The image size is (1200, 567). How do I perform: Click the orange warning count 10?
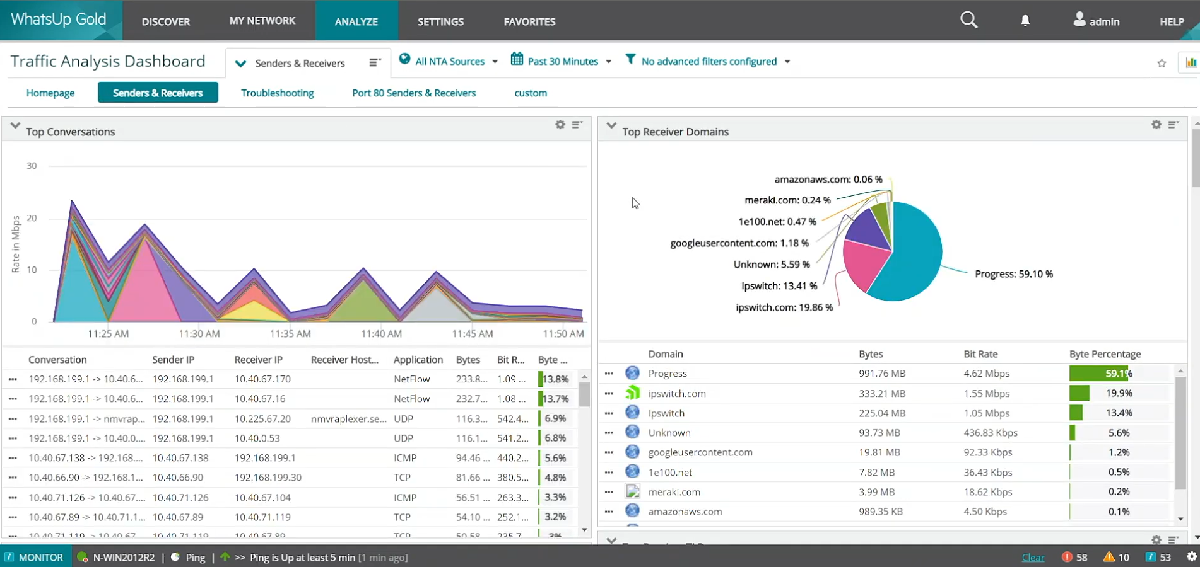pyautogui.click(x=1116, y=557)
